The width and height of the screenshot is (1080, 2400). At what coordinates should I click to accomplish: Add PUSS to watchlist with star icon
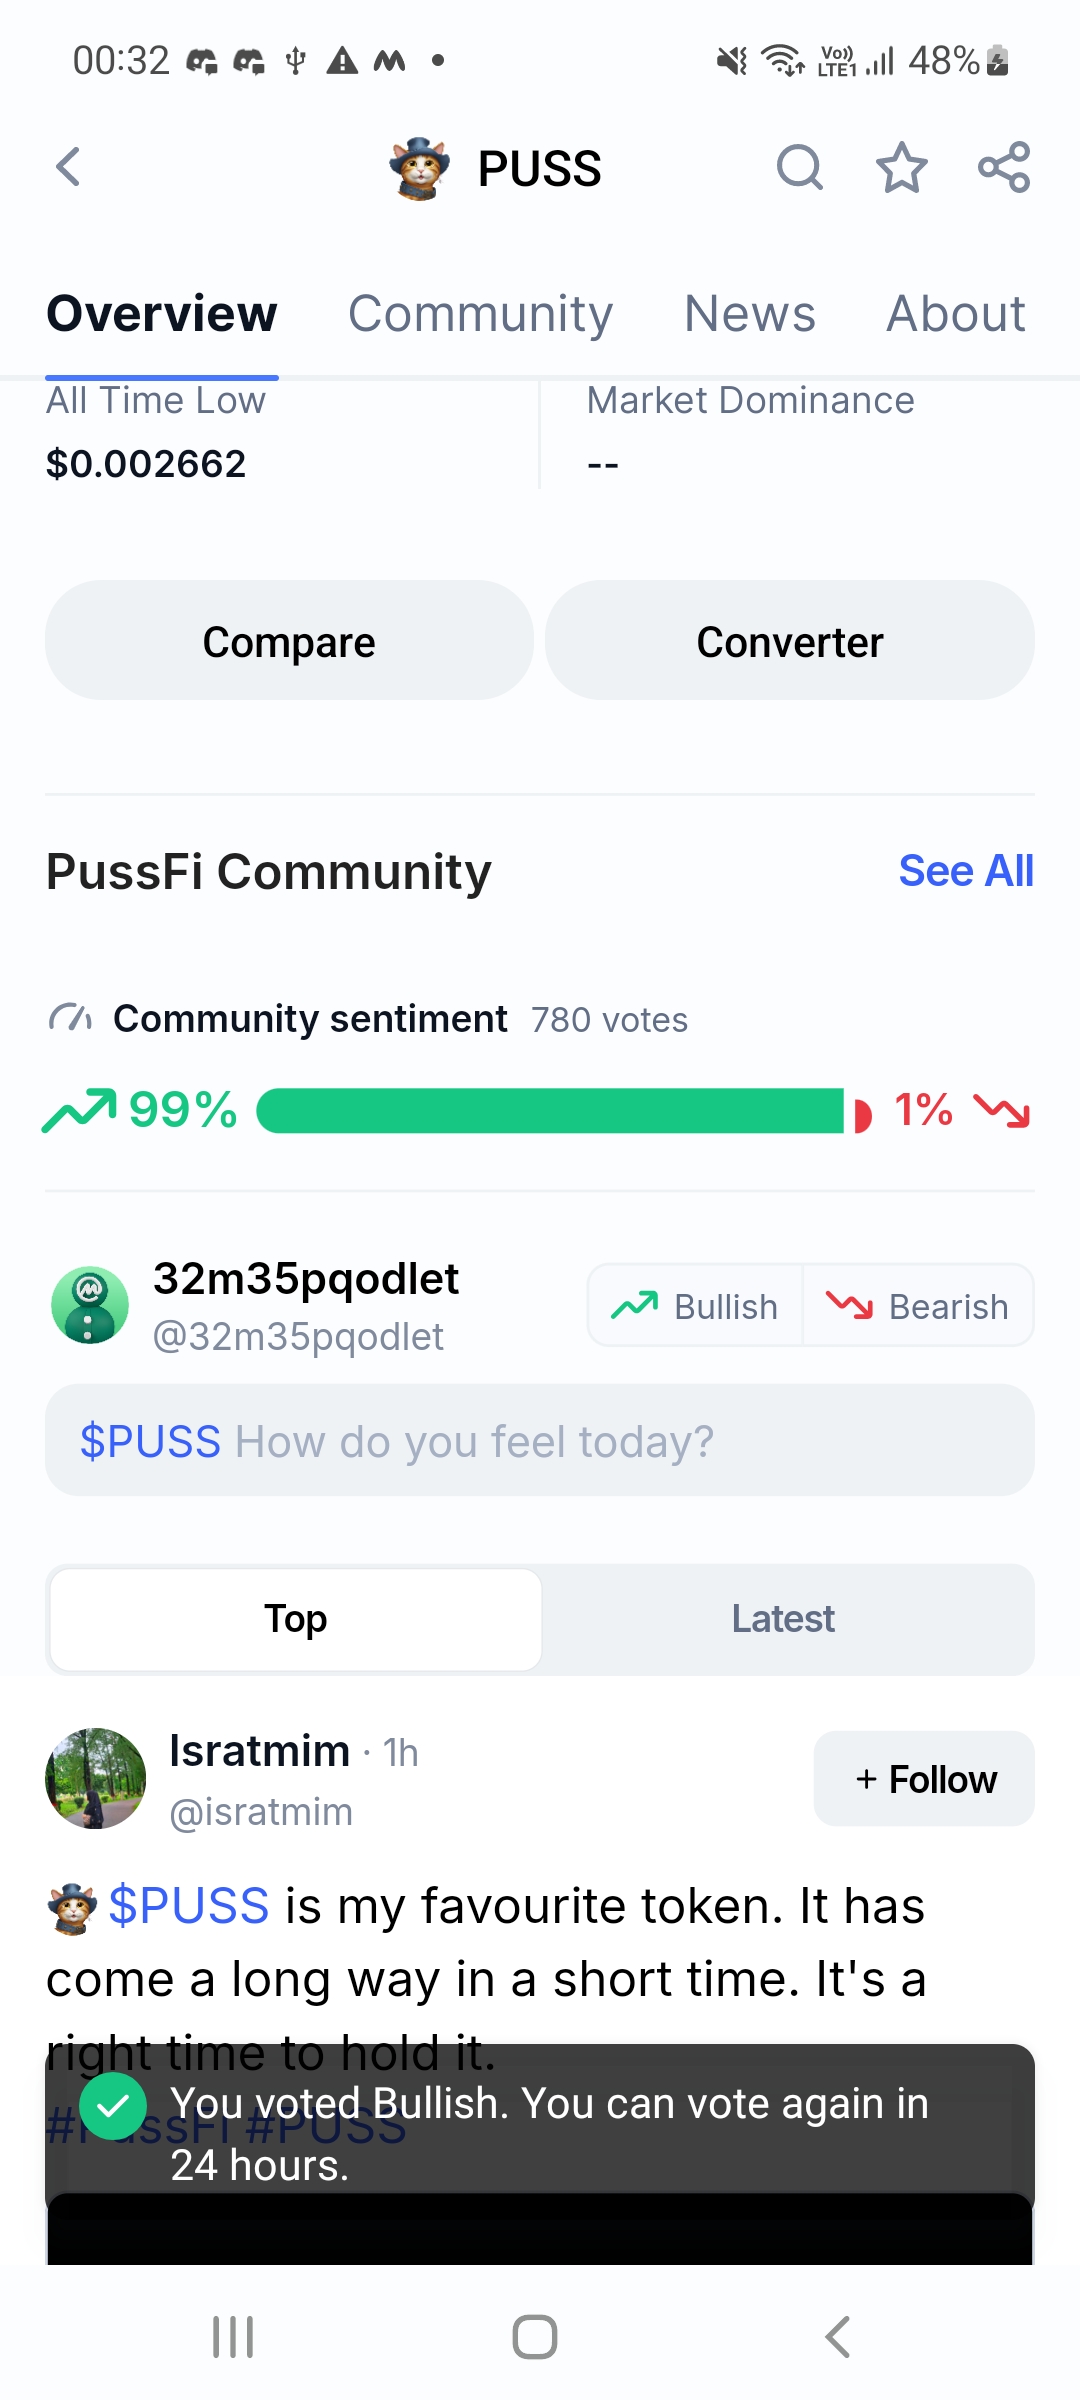[901, 167]
